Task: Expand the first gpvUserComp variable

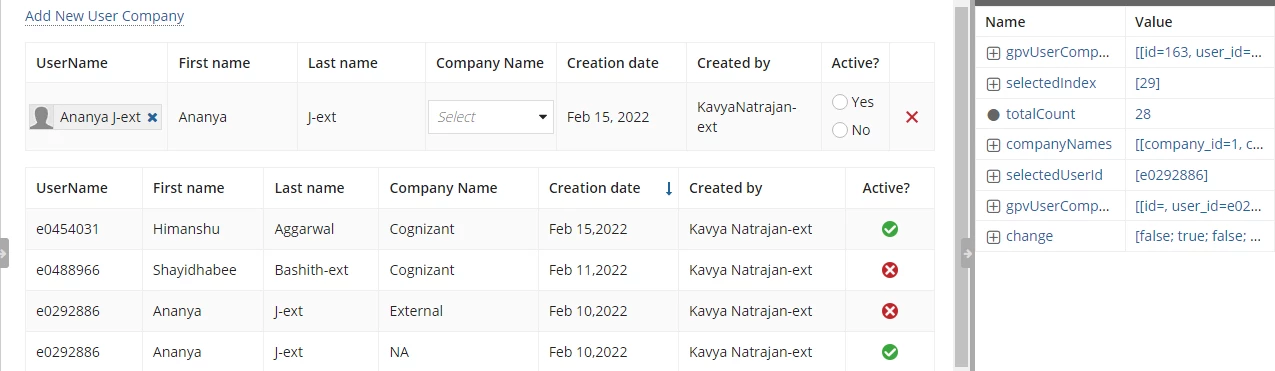Action: click(993, 53)
